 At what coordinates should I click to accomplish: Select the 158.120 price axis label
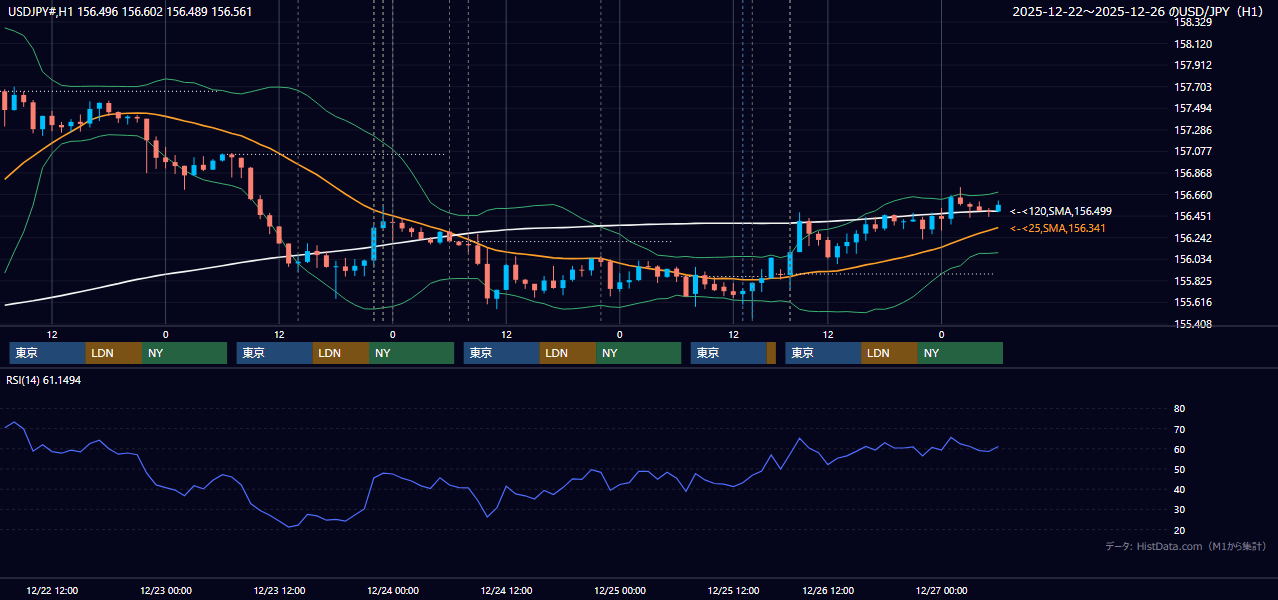1193,44
